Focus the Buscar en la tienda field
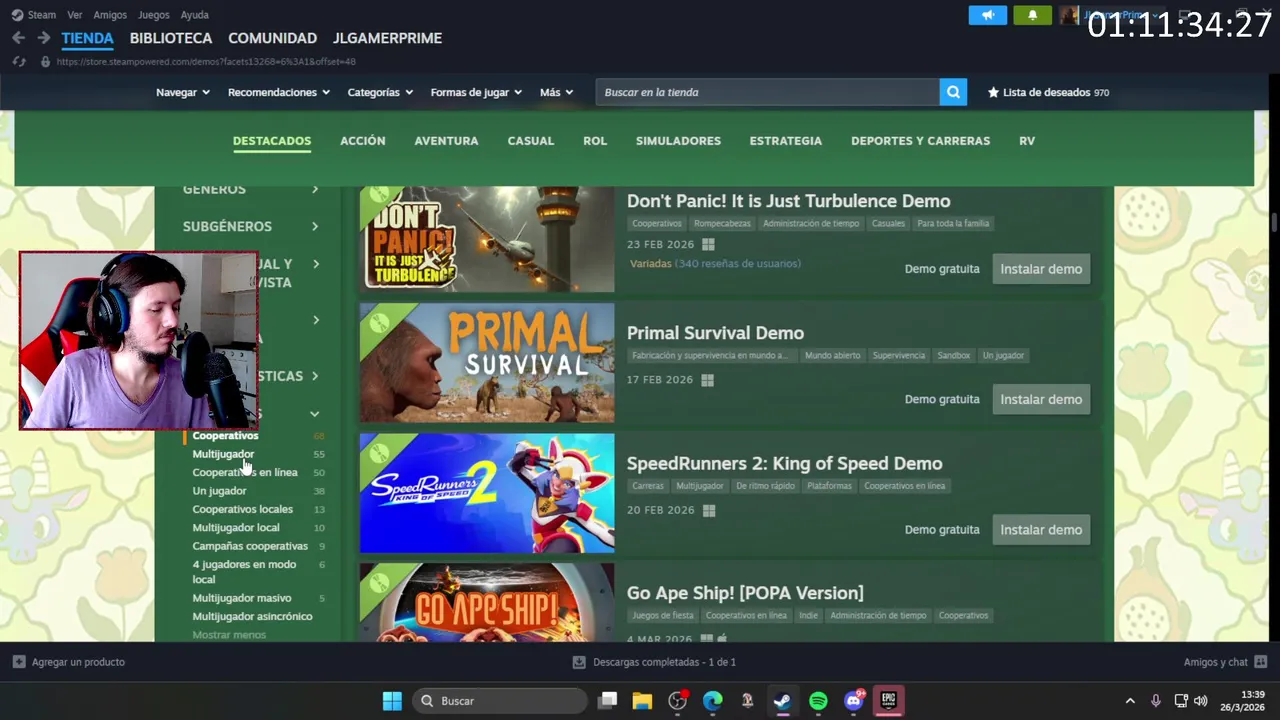 click(767, 92)
